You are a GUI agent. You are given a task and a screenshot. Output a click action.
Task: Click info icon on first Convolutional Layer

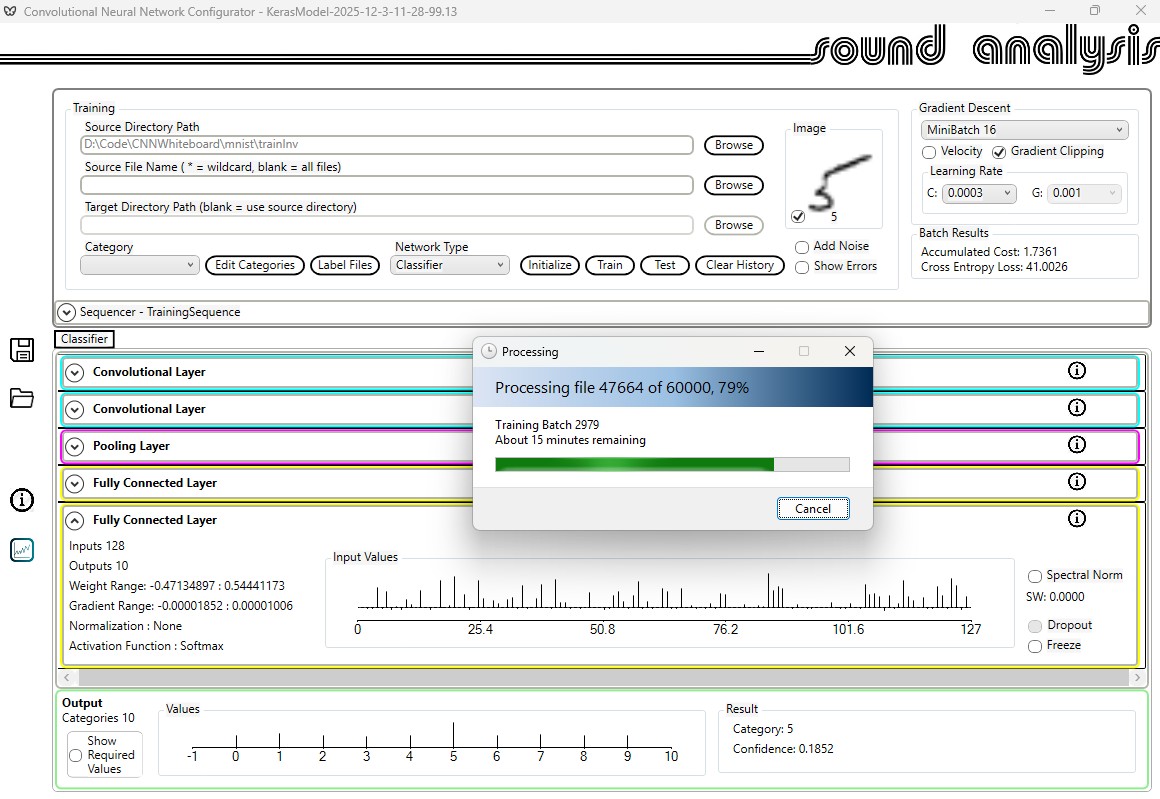point(1077,371)
